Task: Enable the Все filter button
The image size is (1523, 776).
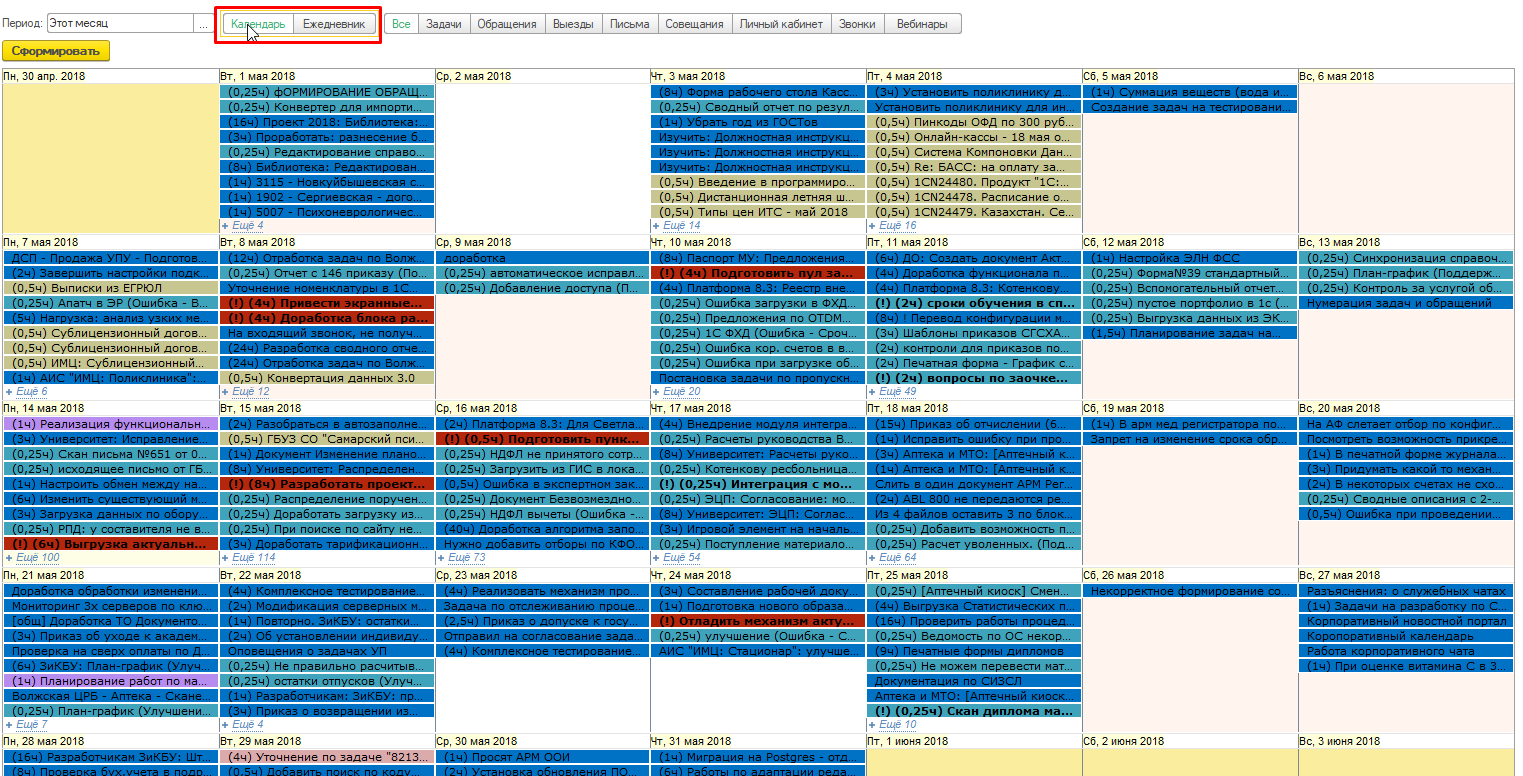Action: (401, 24)
